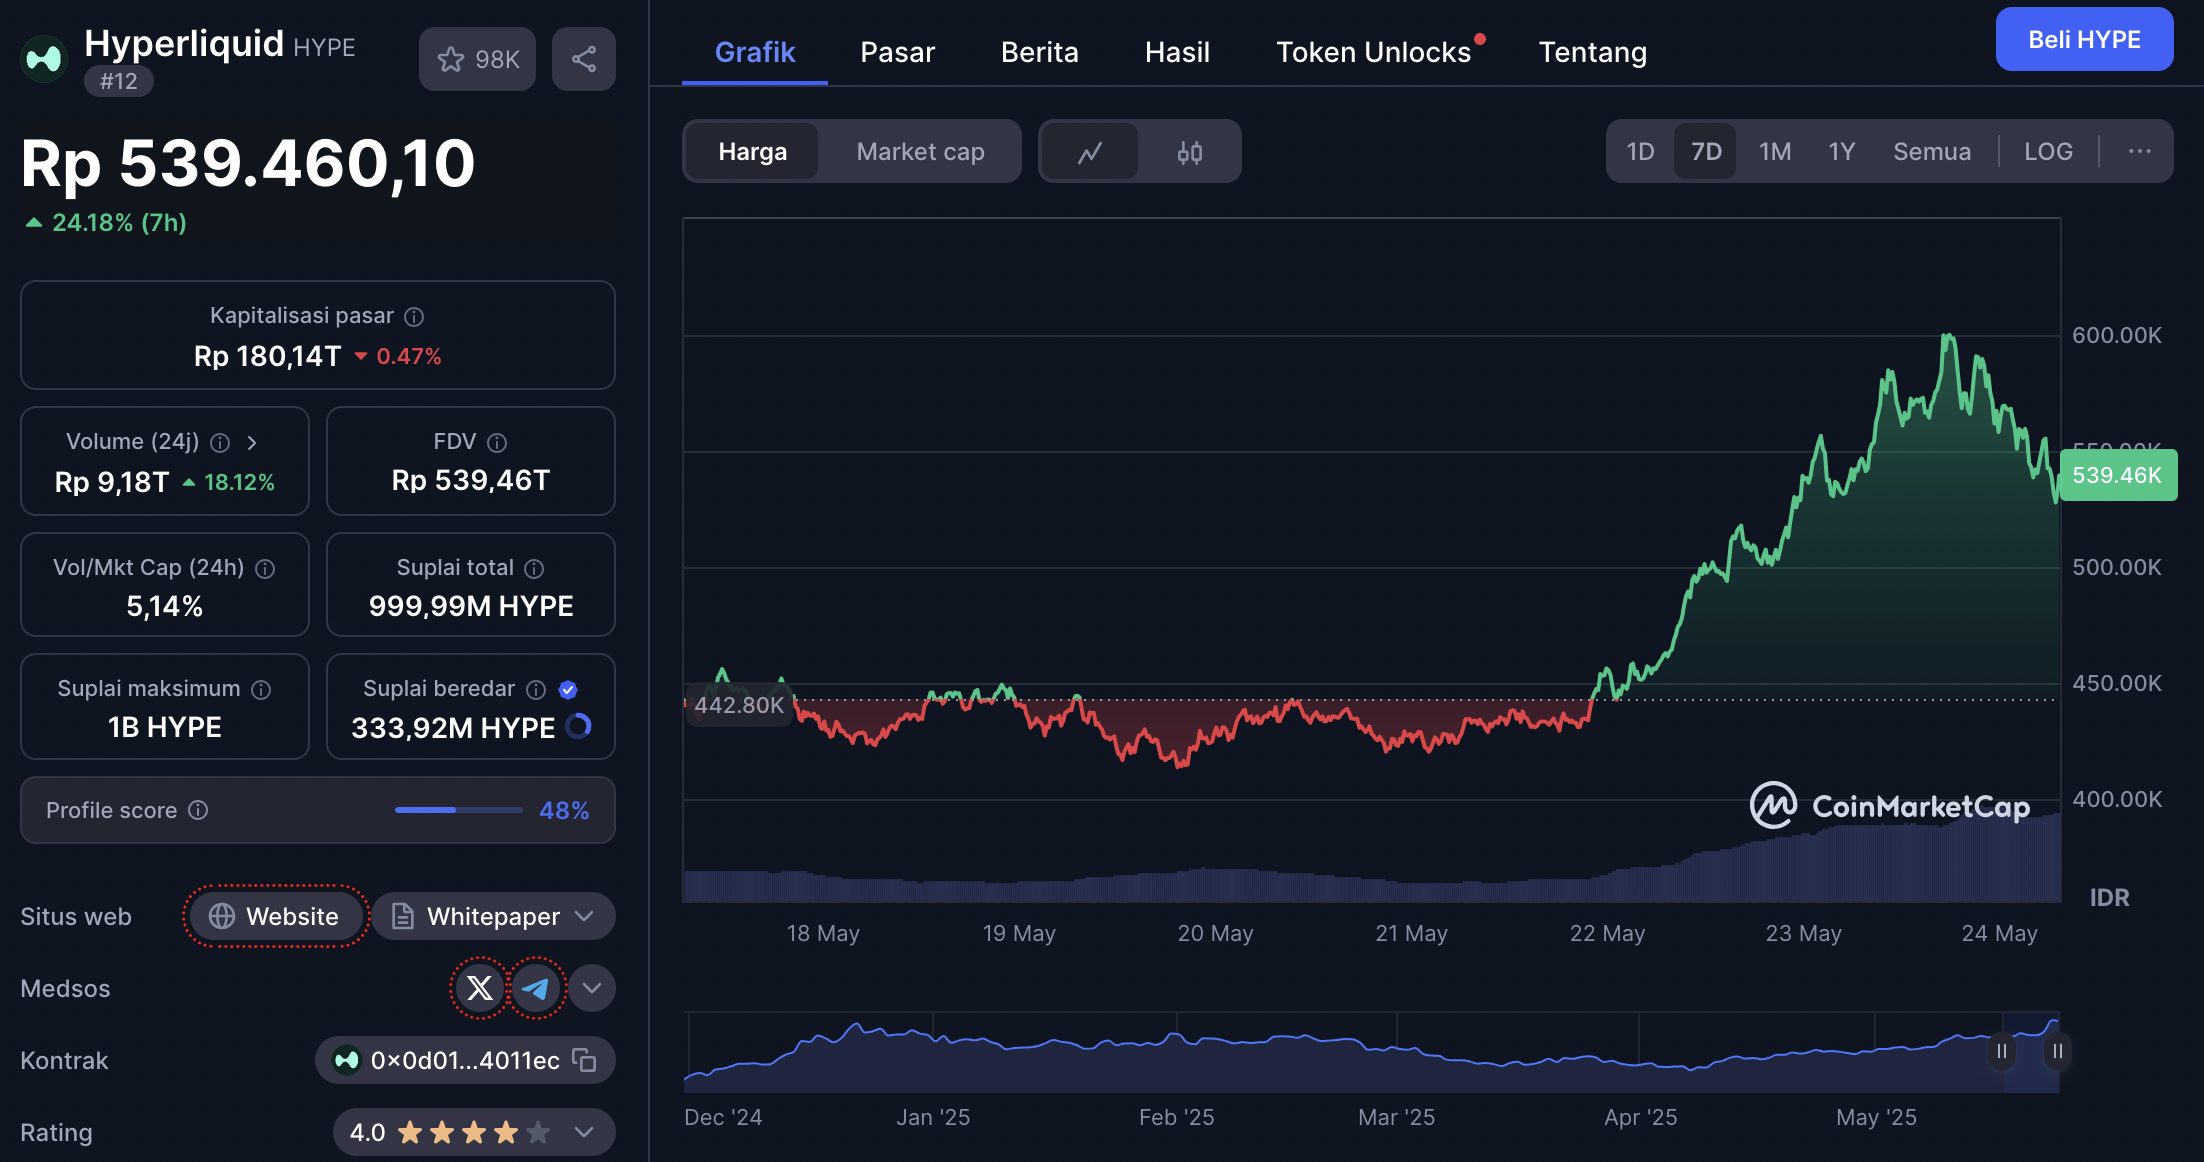The height and width of the screenshot is (1162, 2204).
Task: Open Vol/Mkt Cap (24h) info icon
Action: (265, 569)
